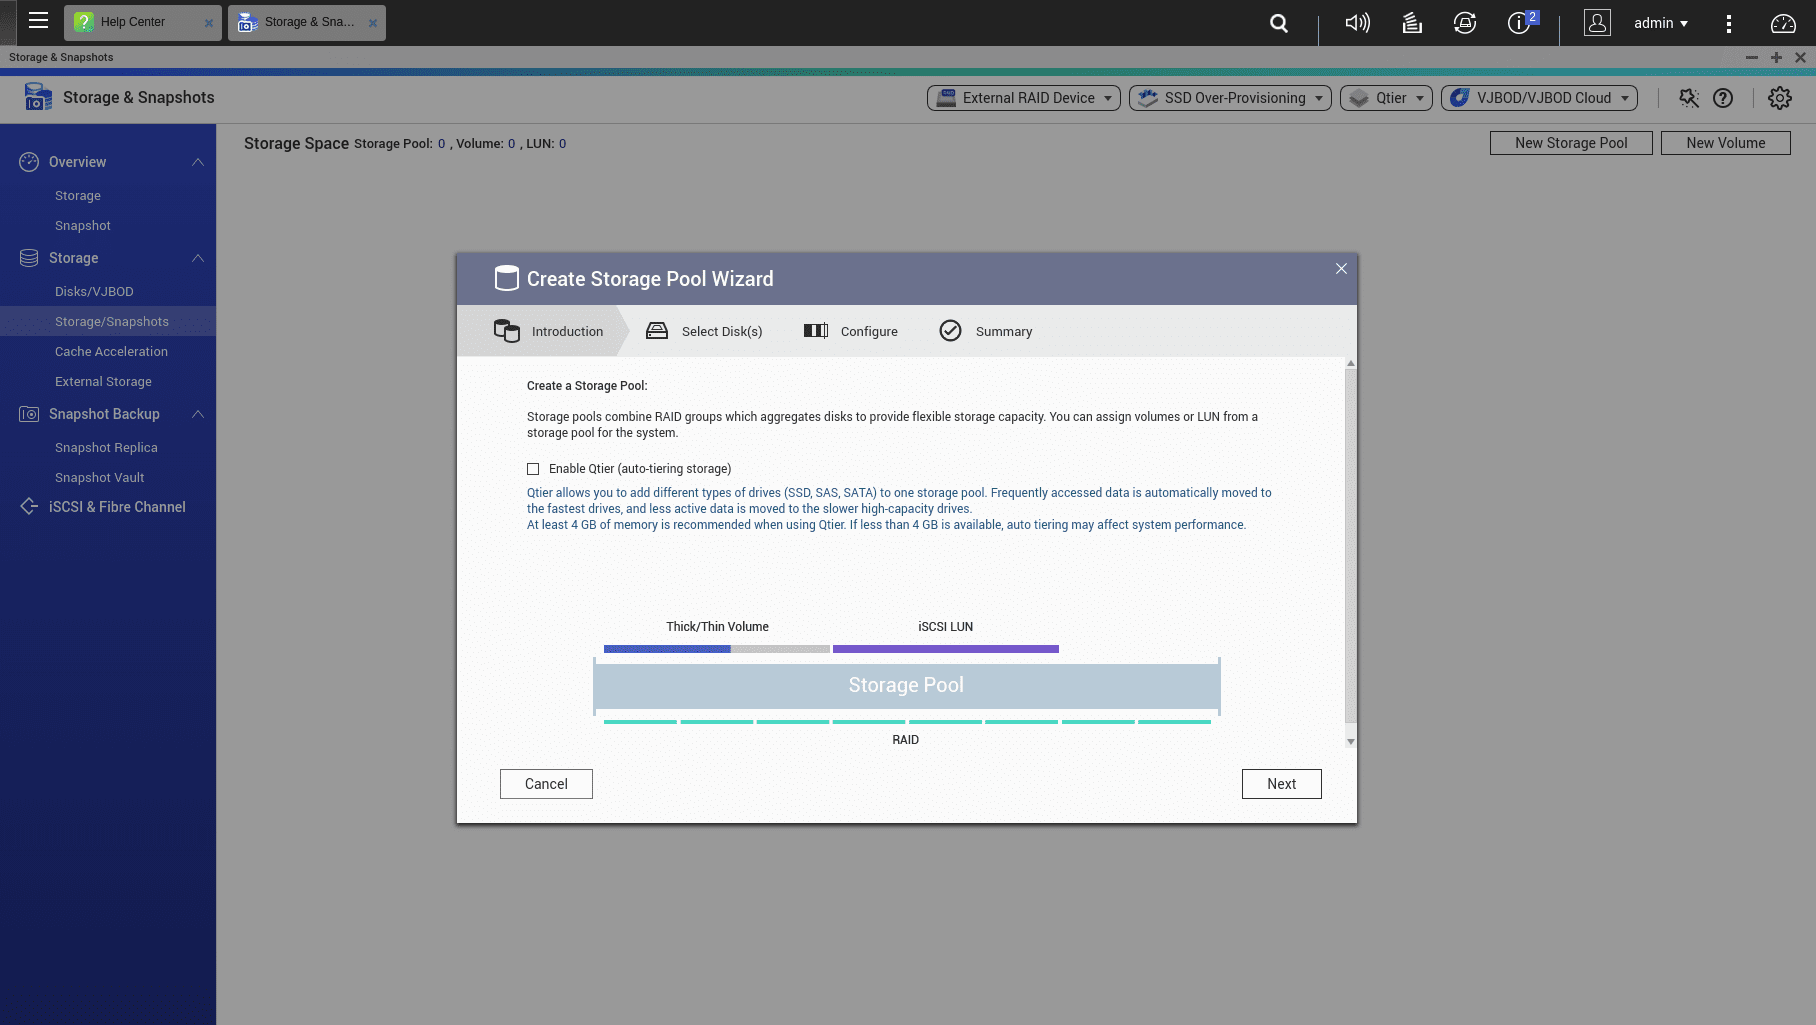1816x1025 pixels.
Task: Click the Introduction step icon
Action: point(507,331)
